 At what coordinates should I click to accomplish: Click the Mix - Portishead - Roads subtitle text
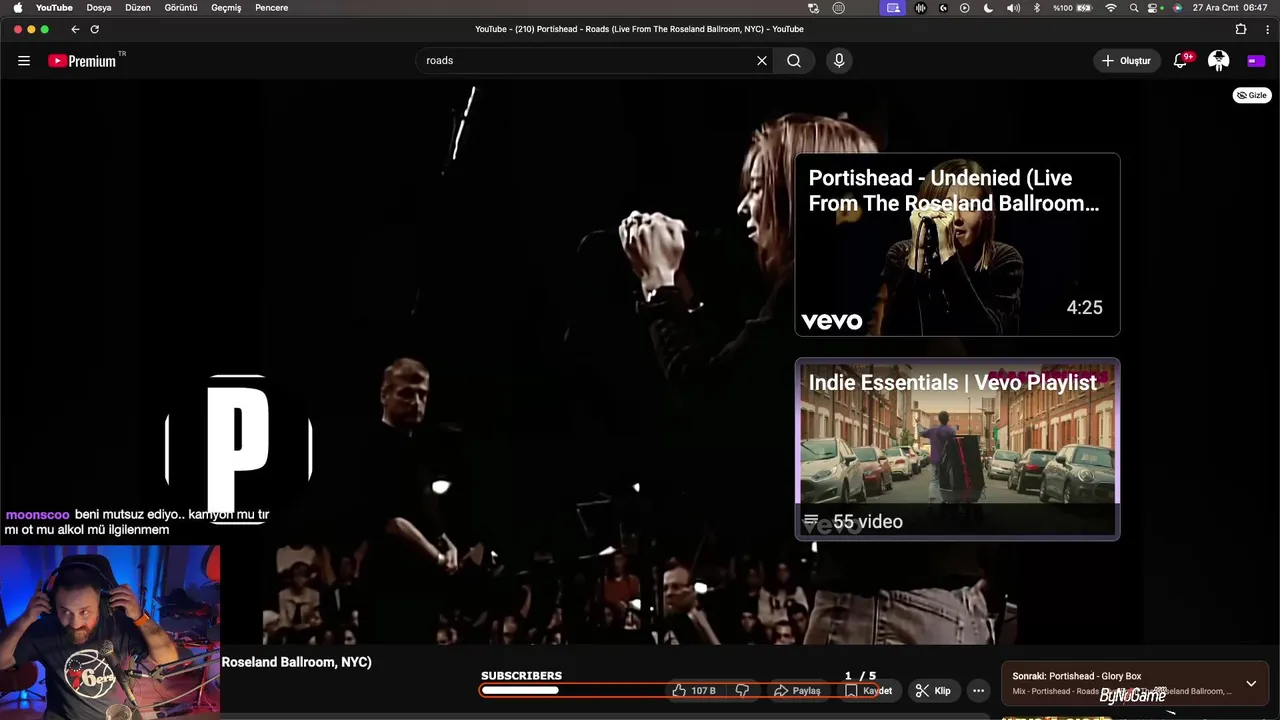(1122, 692)
